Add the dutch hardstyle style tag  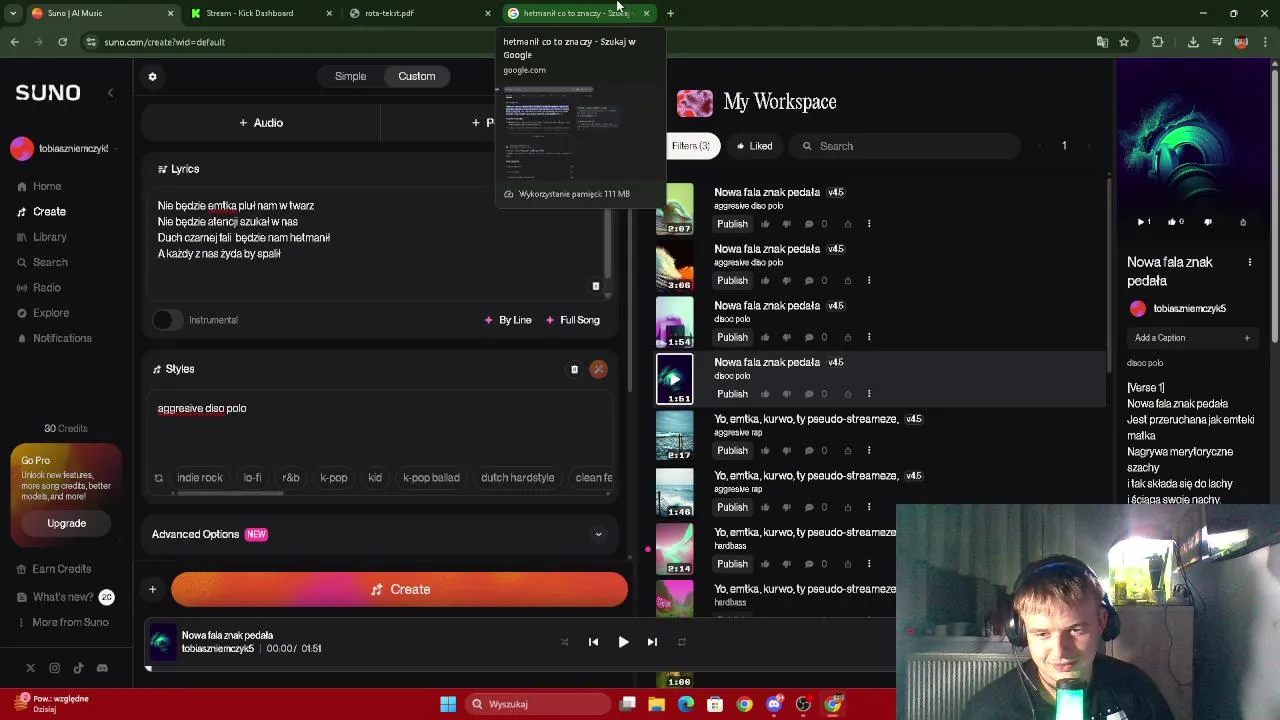click(517, 478)
